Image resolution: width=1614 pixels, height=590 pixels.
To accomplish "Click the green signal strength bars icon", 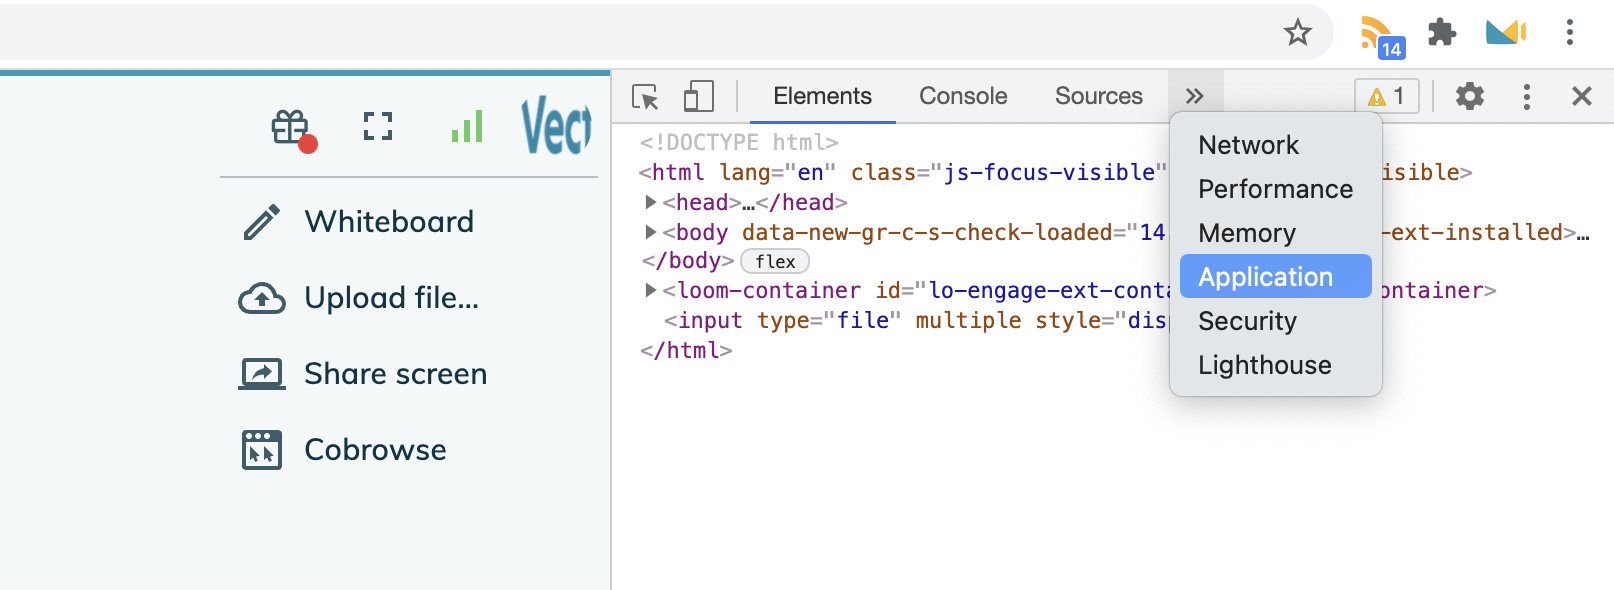I will (466, 126).
